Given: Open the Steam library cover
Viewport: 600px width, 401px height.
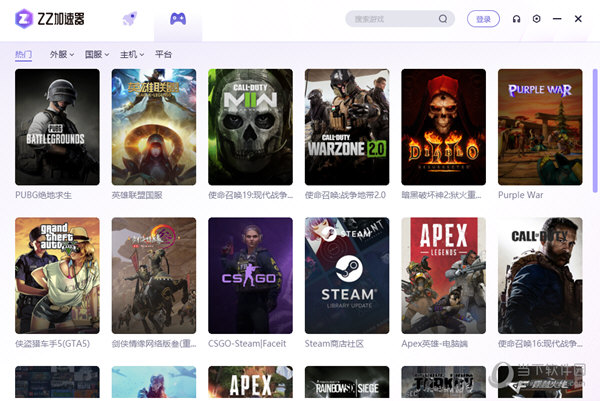Looking at the screenshot, I should tap(347, 275).
